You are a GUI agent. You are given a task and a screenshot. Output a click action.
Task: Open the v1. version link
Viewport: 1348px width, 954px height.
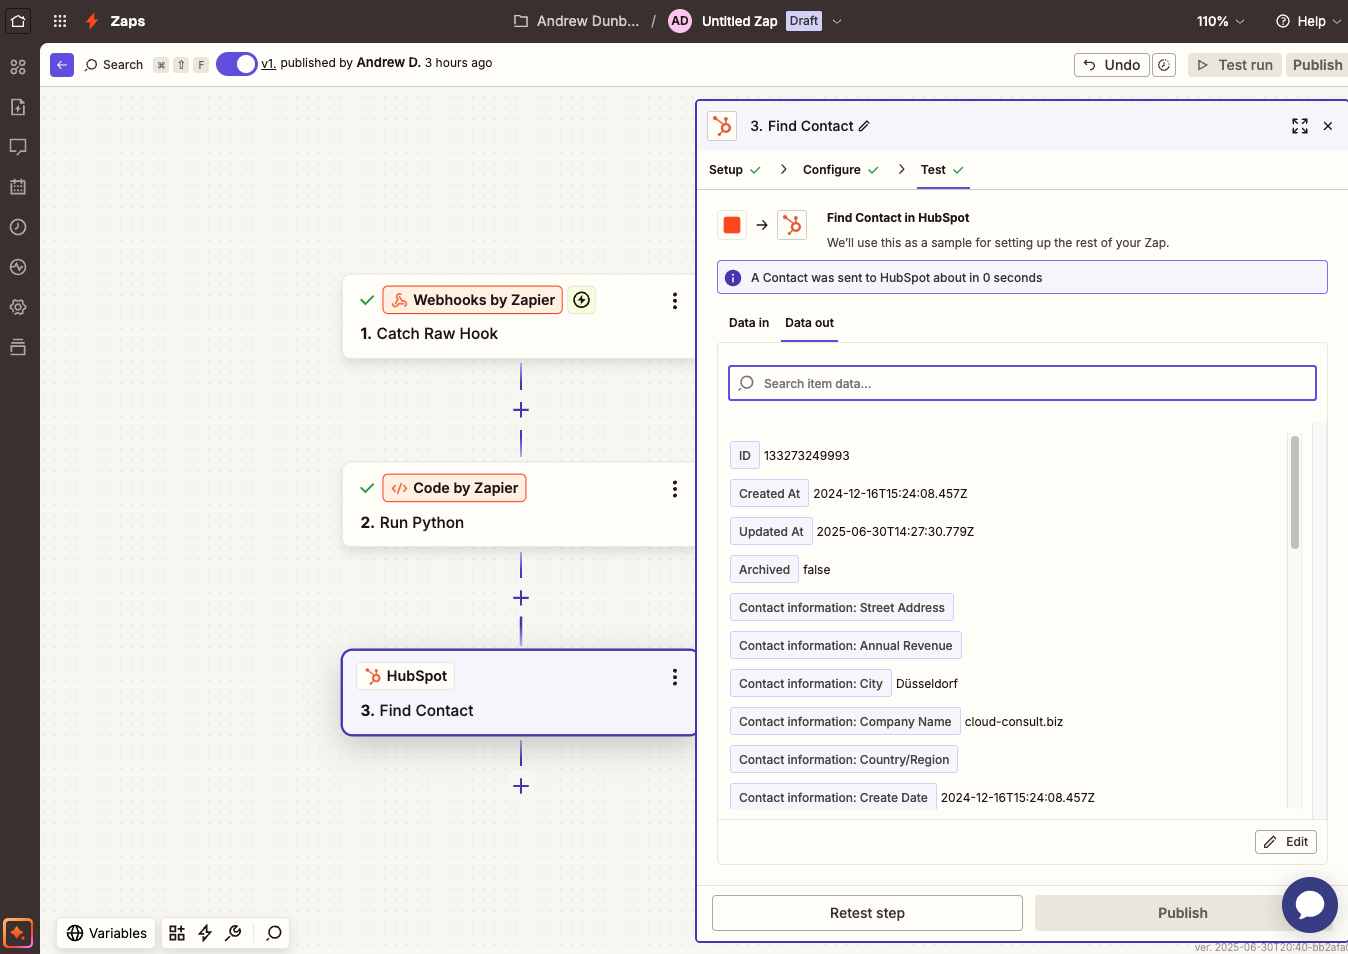[x=268, y=63]
